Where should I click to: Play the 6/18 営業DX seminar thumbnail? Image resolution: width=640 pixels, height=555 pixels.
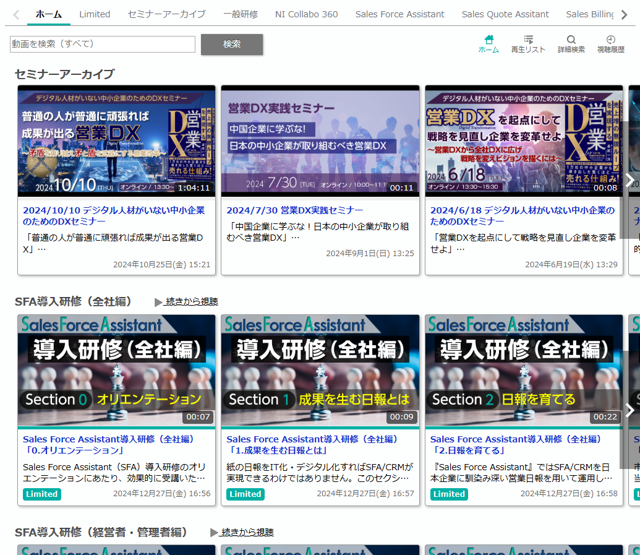[524, 141]
